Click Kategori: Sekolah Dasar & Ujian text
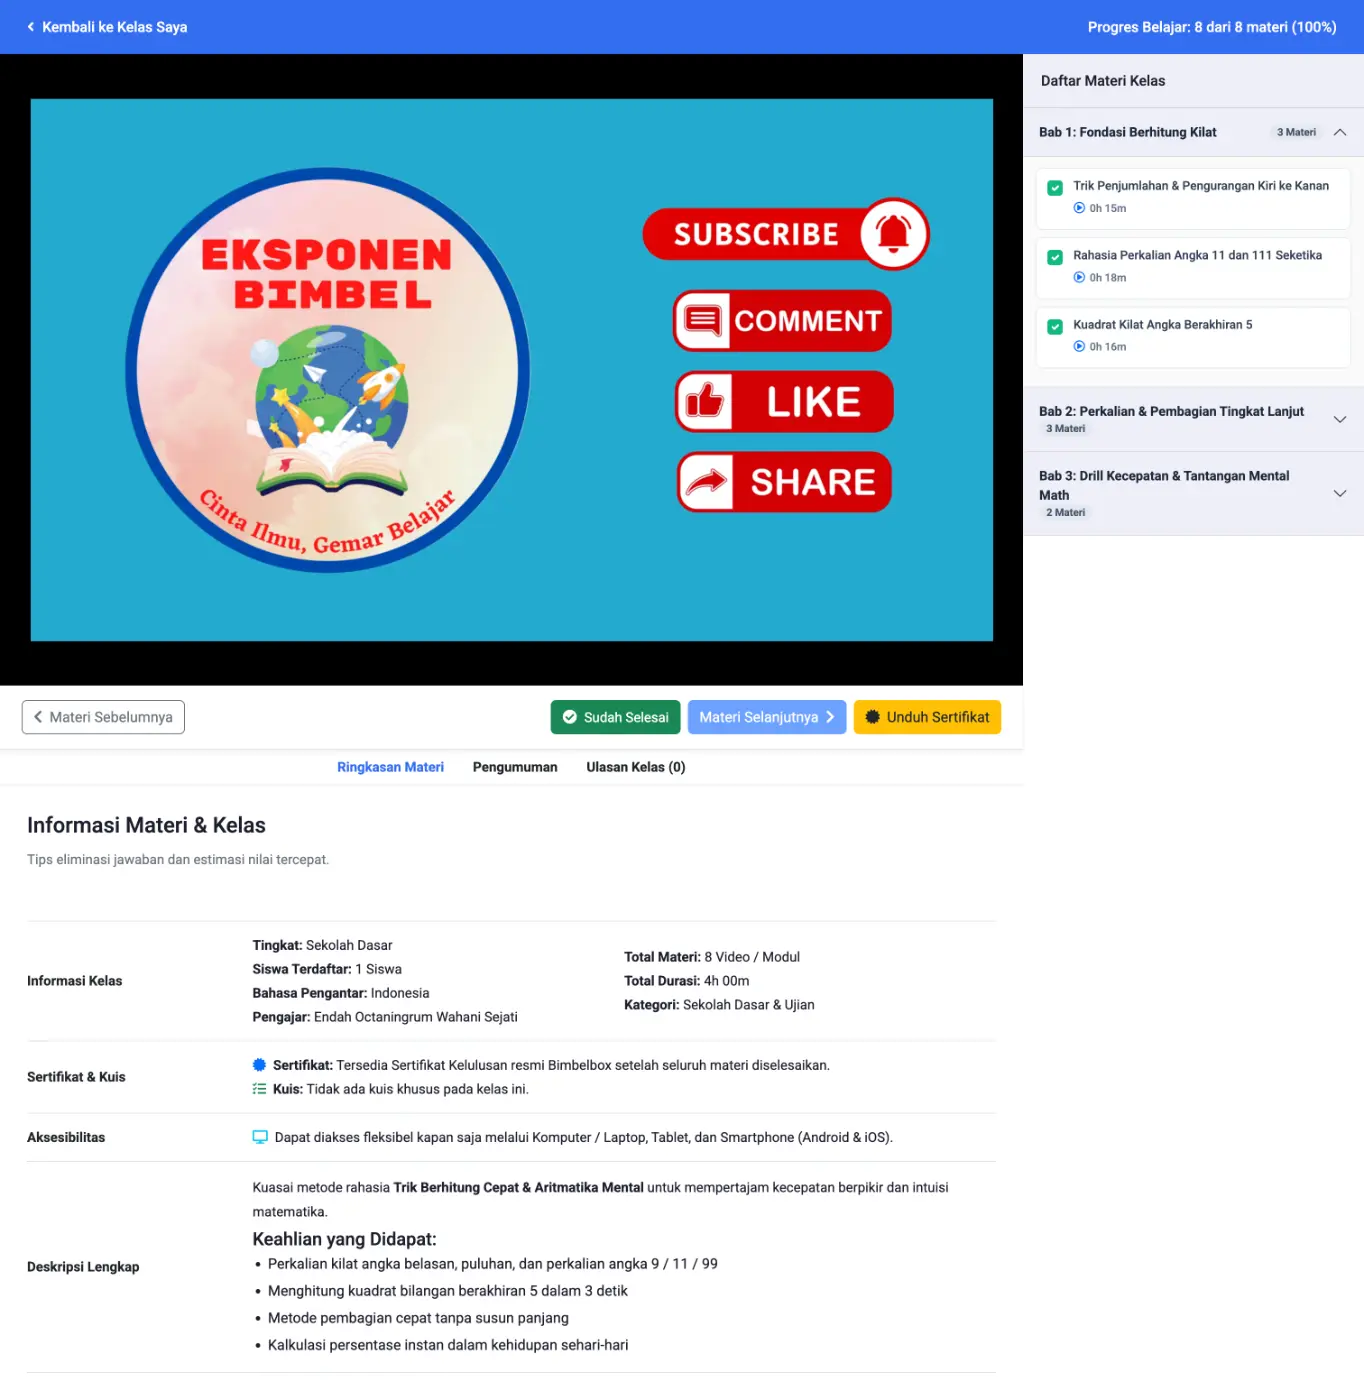The width and height of the screenshot is (1364, 1400). 719,1005
